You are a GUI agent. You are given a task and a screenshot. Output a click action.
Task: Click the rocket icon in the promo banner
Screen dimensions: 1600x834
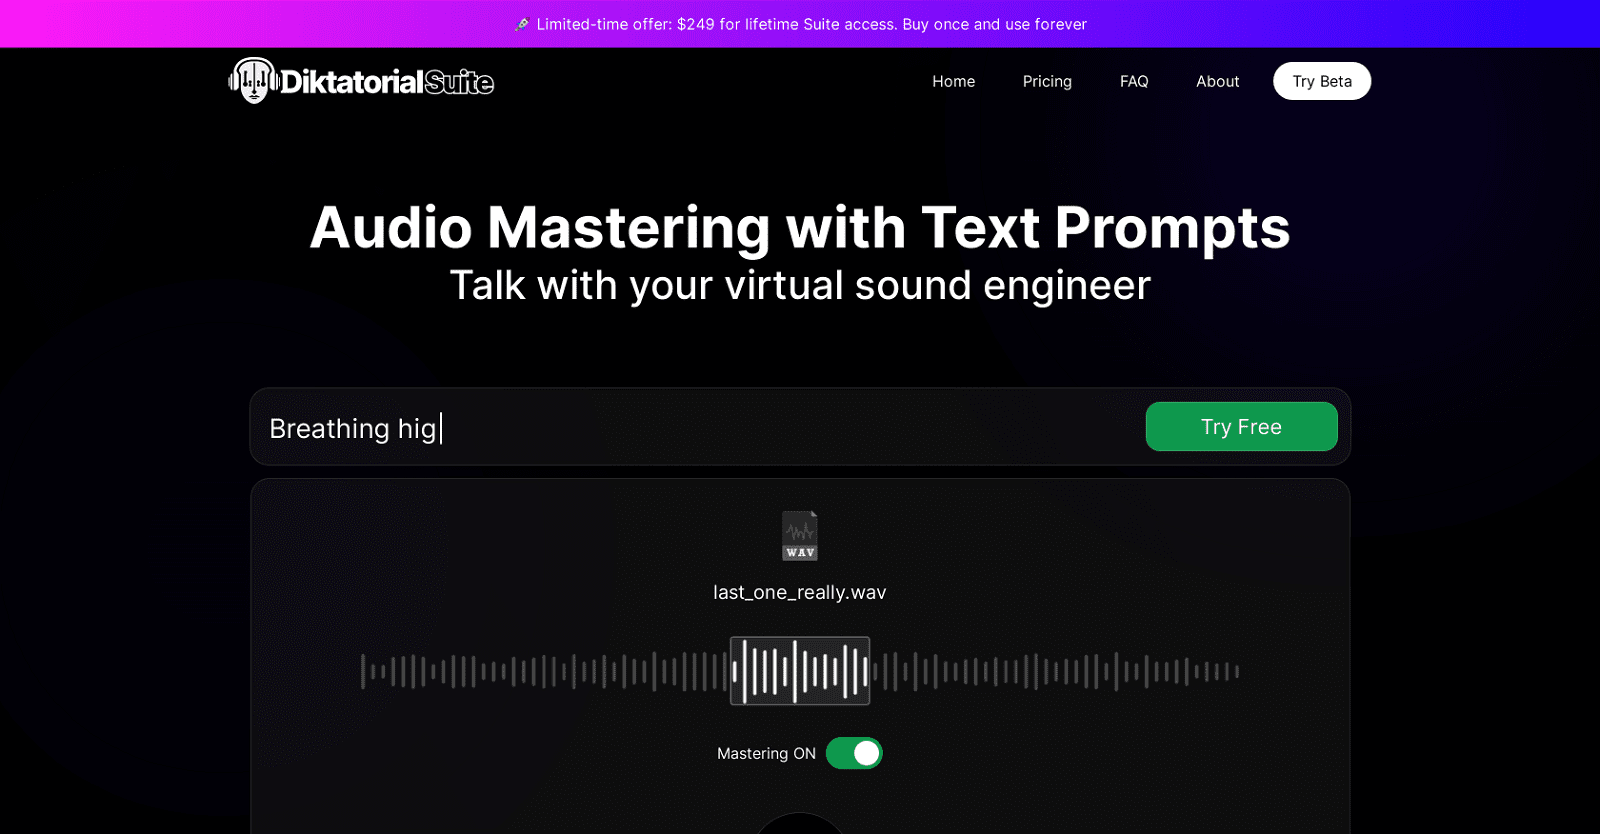pyautogui.click(x=522, y=24)
